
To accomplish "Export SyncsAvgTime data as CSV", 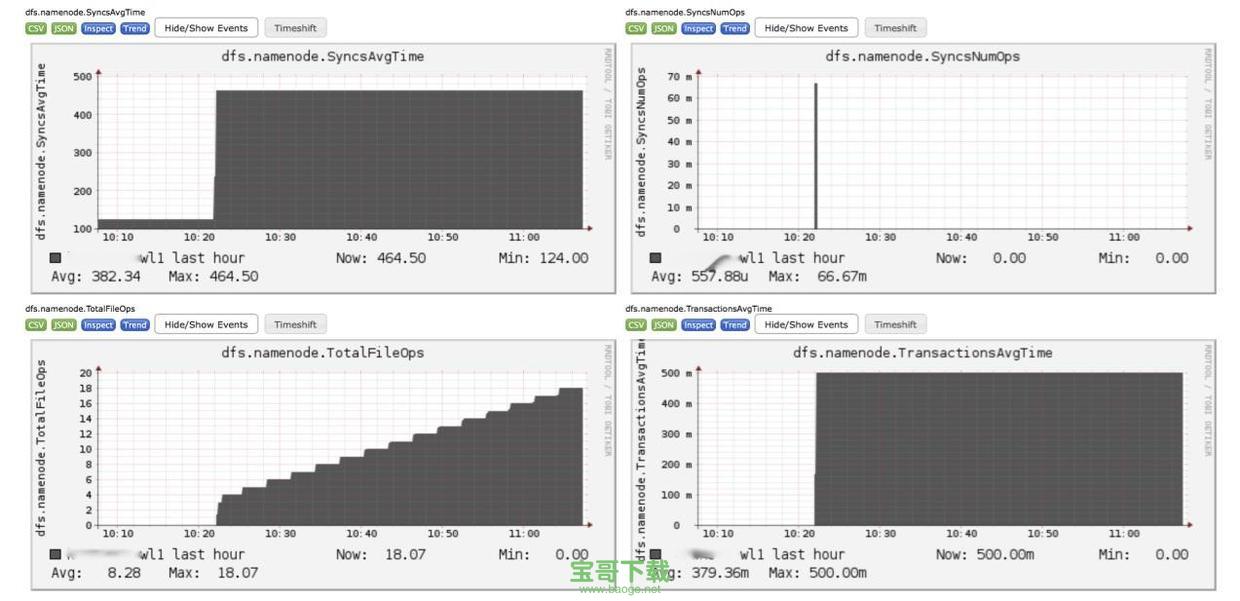I will click(x=36, y=28).
